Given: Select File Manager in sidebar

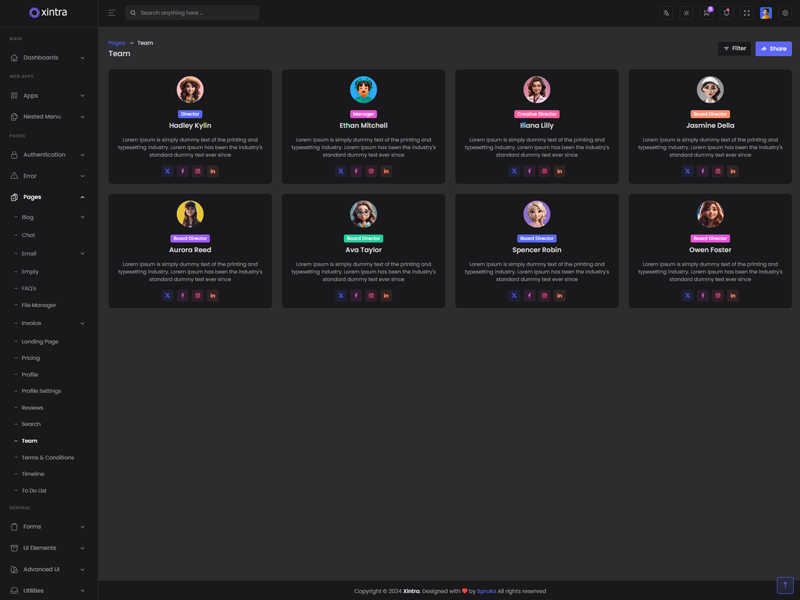Looking at the screenshot, I should [39, 305].
